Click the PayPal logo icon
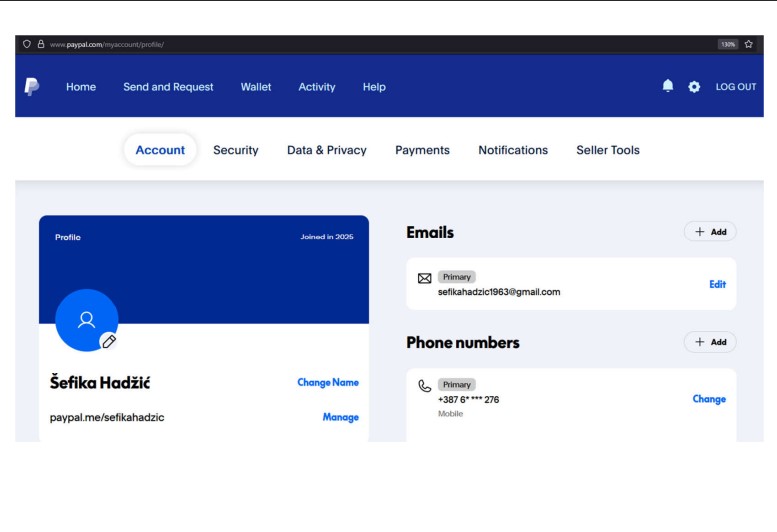 32,87
